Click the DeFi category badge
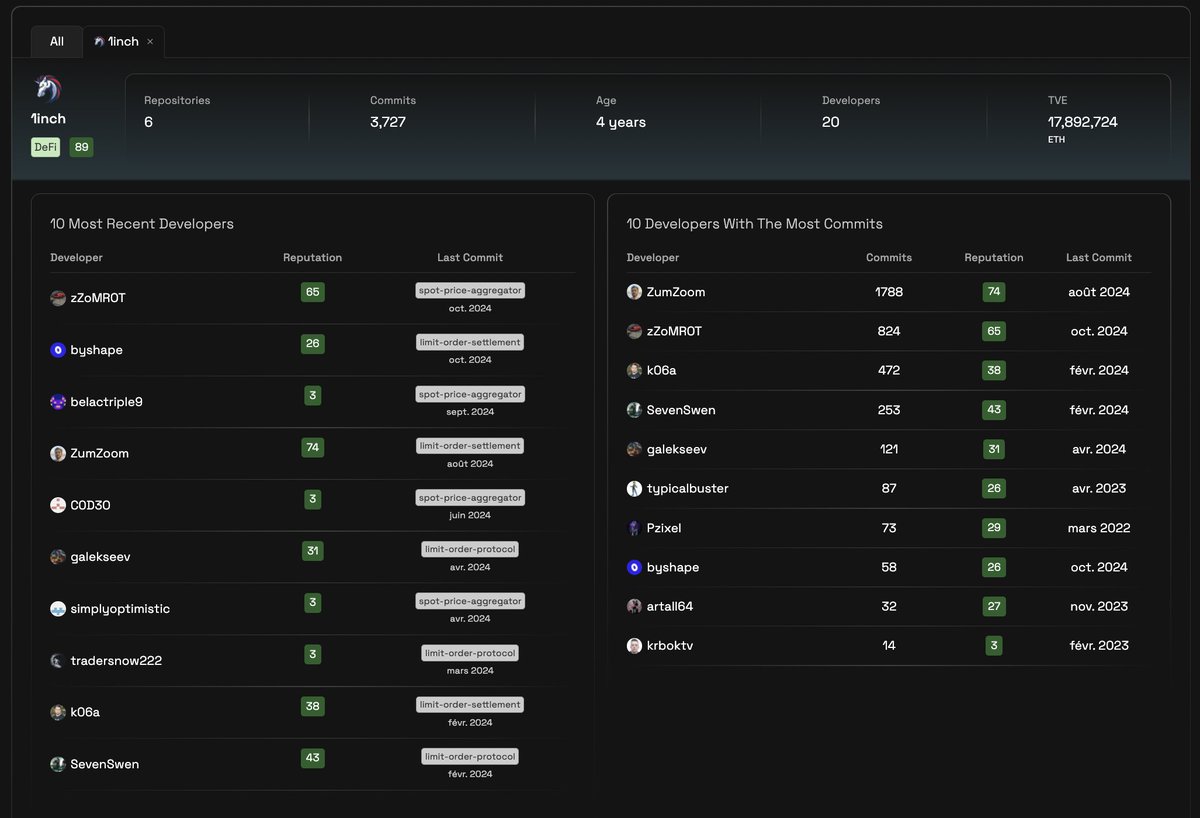 46,147
